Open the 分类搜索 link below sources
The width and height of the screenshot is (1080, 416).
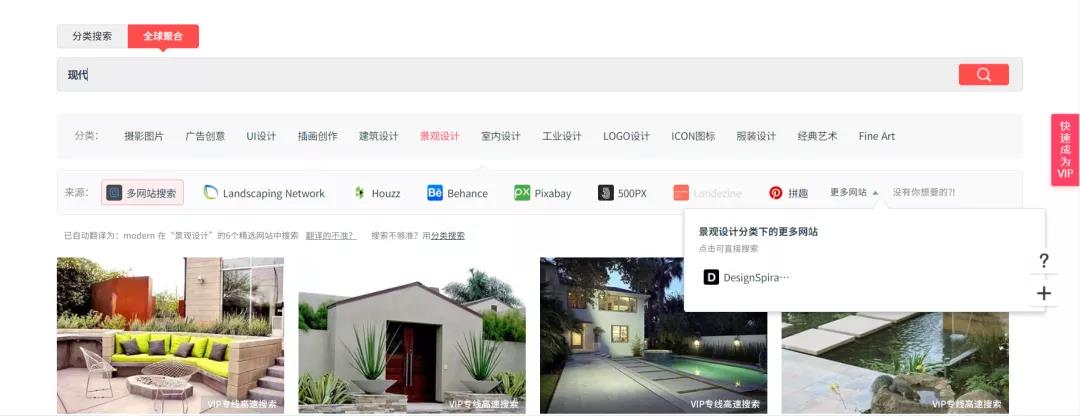pyautogui.click(x=447, y=236)
